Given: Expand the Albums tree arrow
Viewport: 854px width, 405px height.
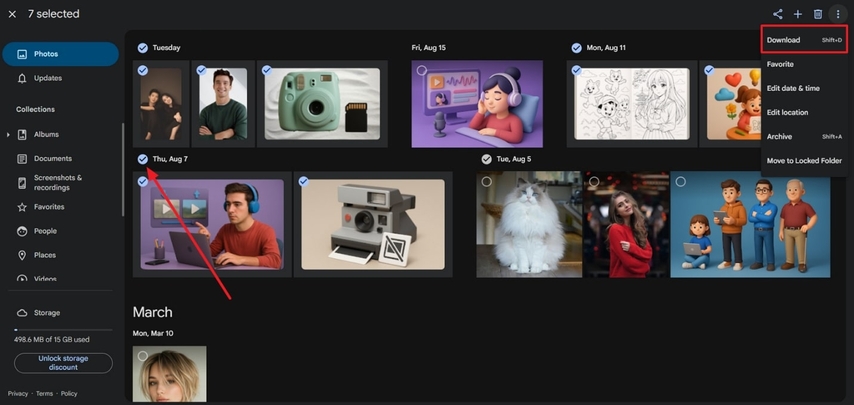Looking at the screenshot, I should tap(9, 134).
